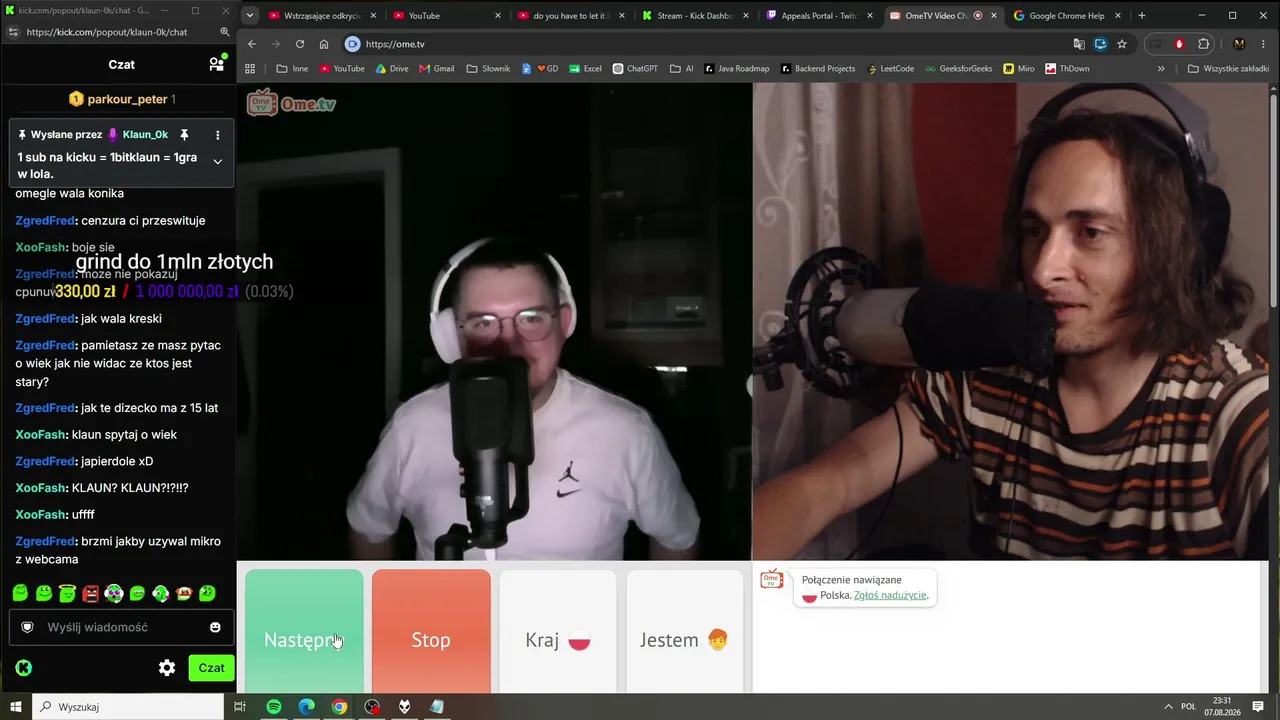Click the Wyślij wiadomość message field

[121, 627]
